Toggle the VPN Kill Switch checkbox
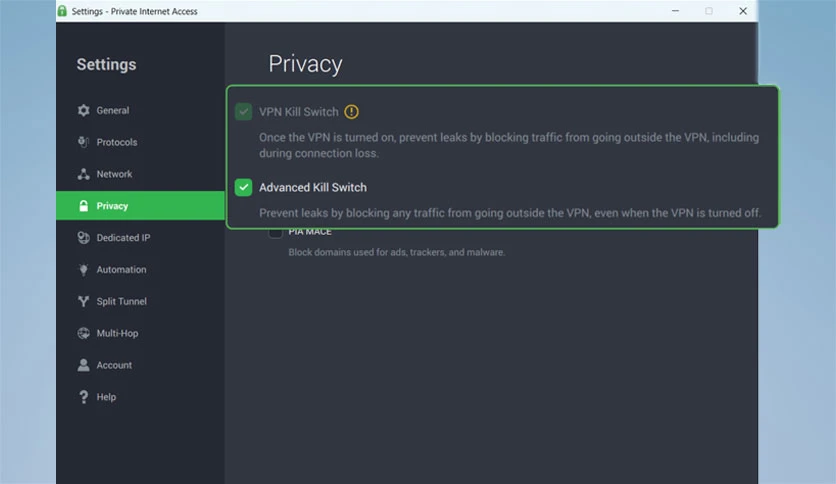836x484 pixels. click(244, 112)
